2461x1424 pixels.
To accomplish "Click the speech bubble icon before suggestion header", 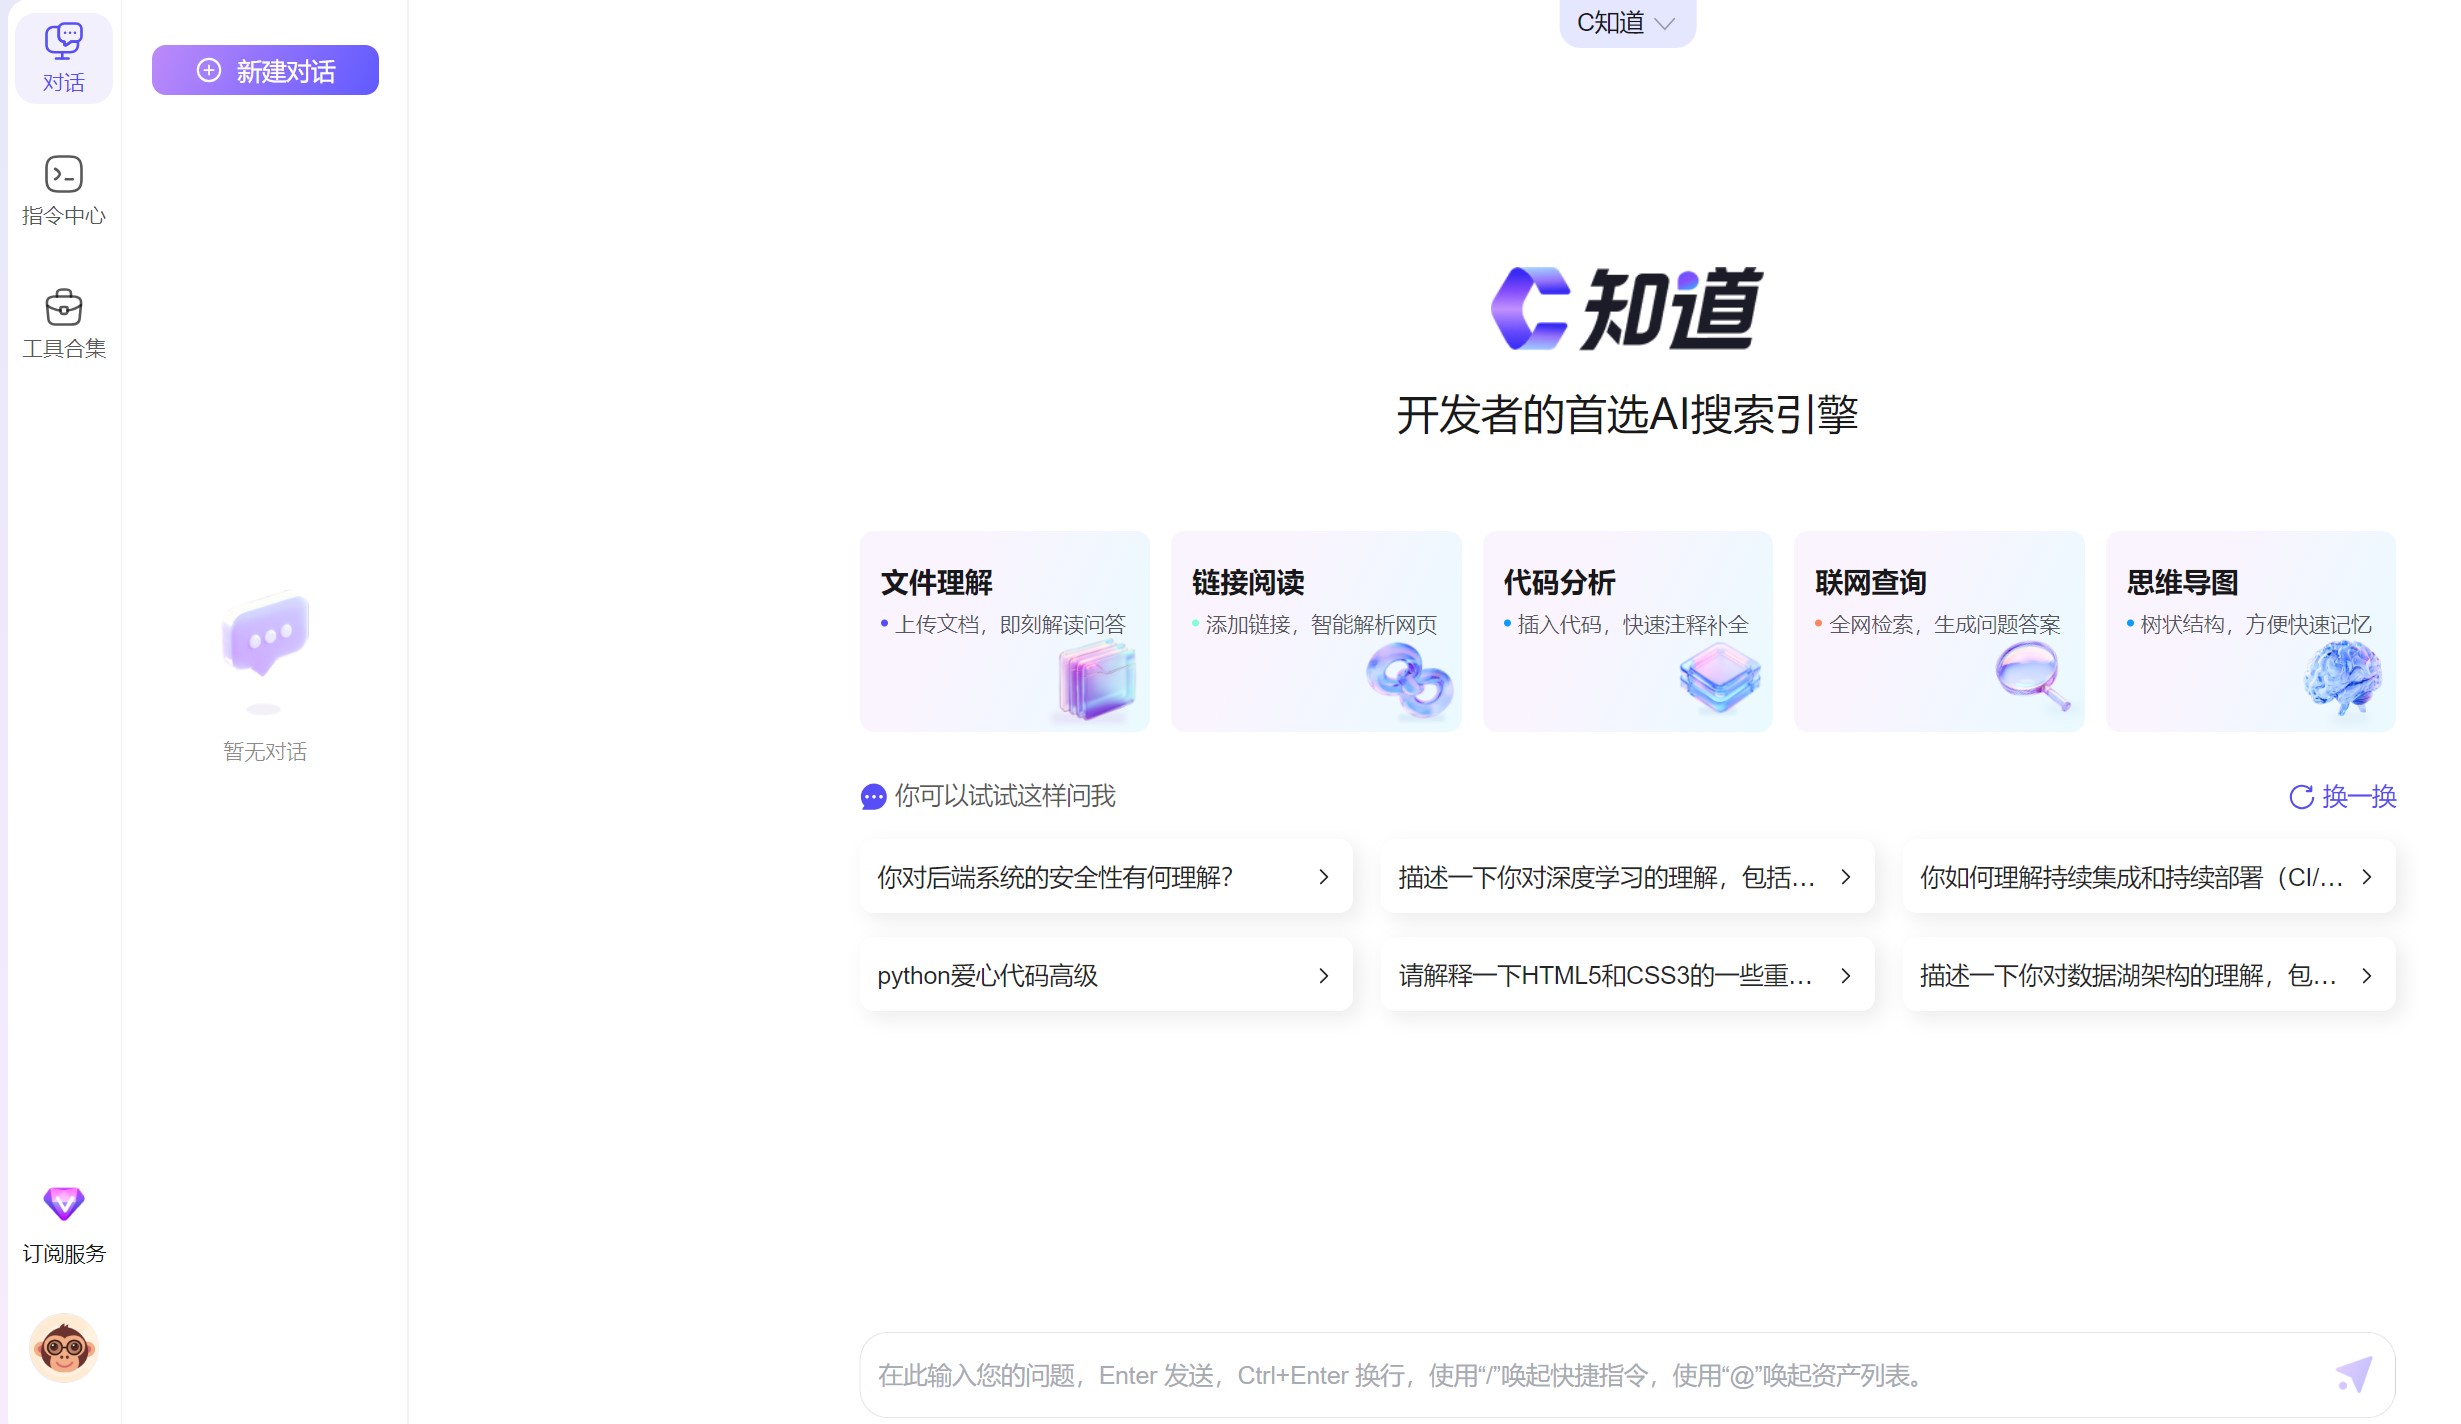I will (x=872, y=797).
